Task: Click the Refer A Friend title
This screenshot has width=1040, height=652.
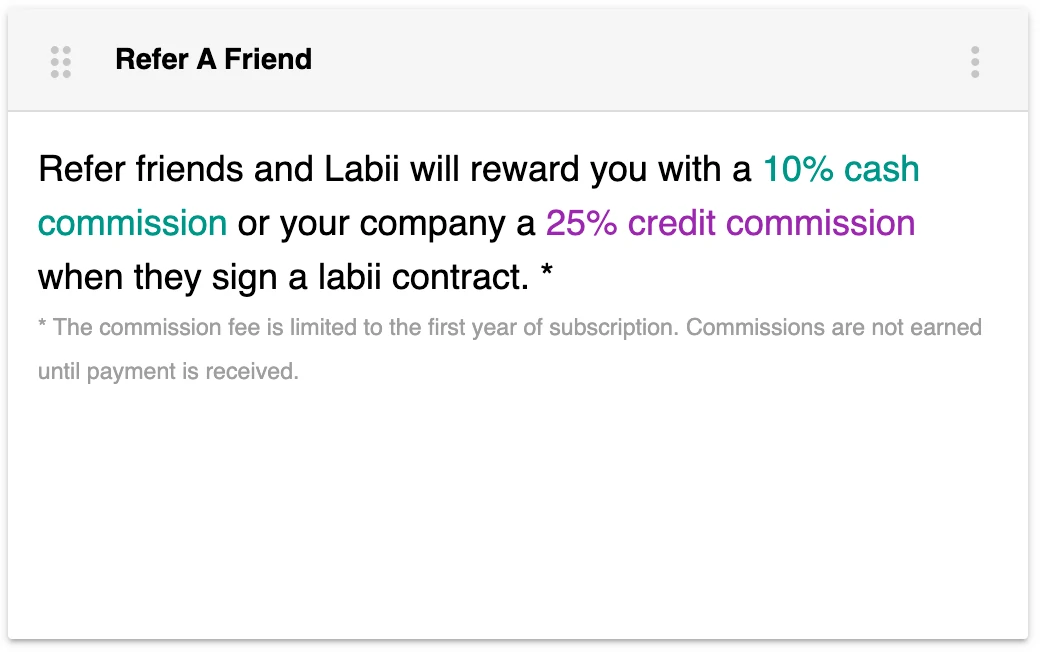Action: coord(213,60)
